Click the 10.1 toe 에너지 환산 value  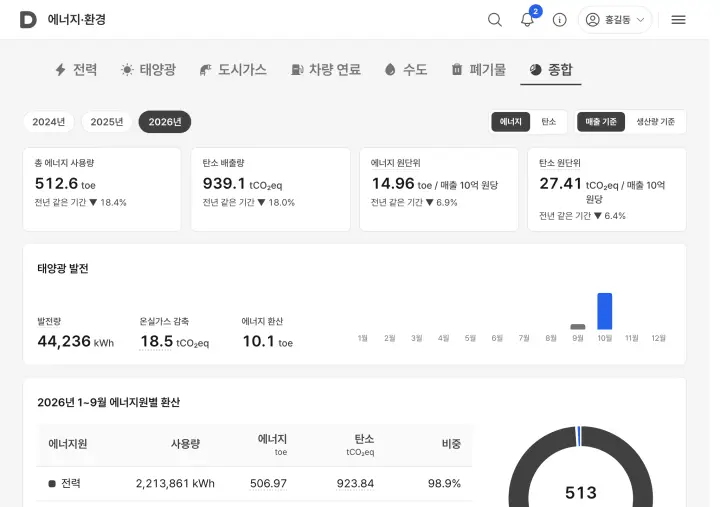(268, 341)
